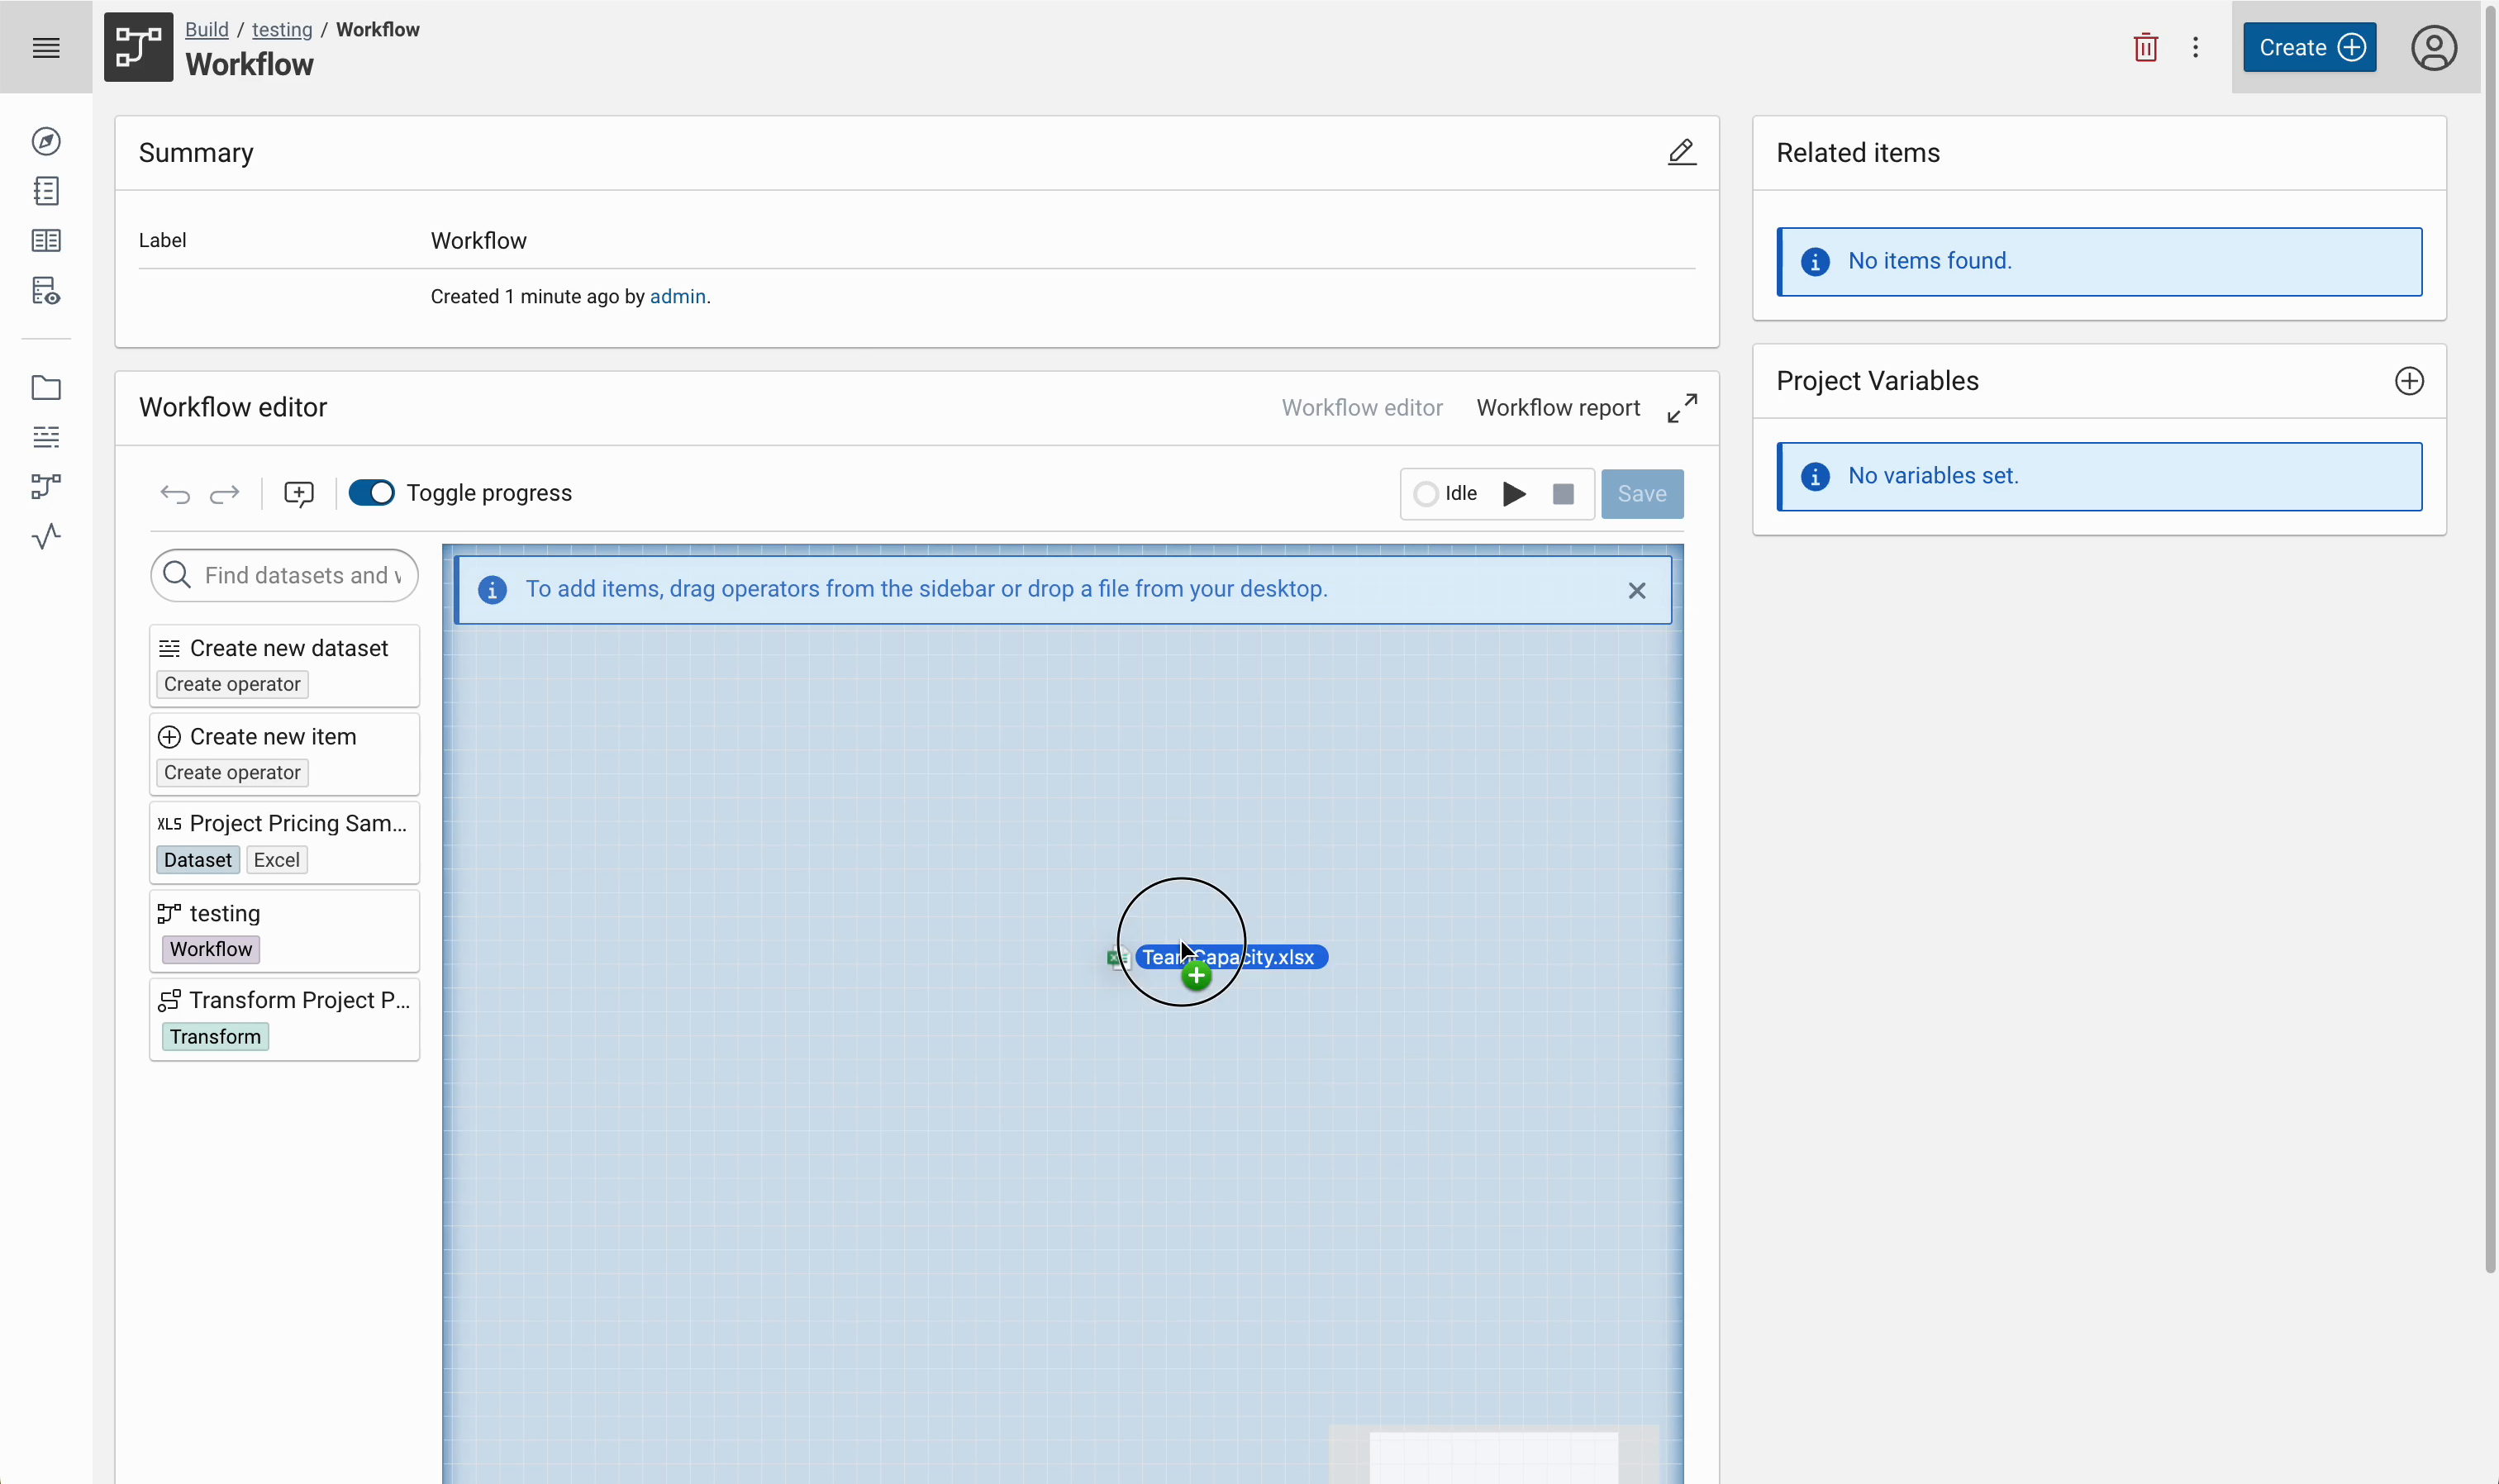Click the undo arrow in the workflow toolbar
2499x1484 pixels.
coord(174,494)
